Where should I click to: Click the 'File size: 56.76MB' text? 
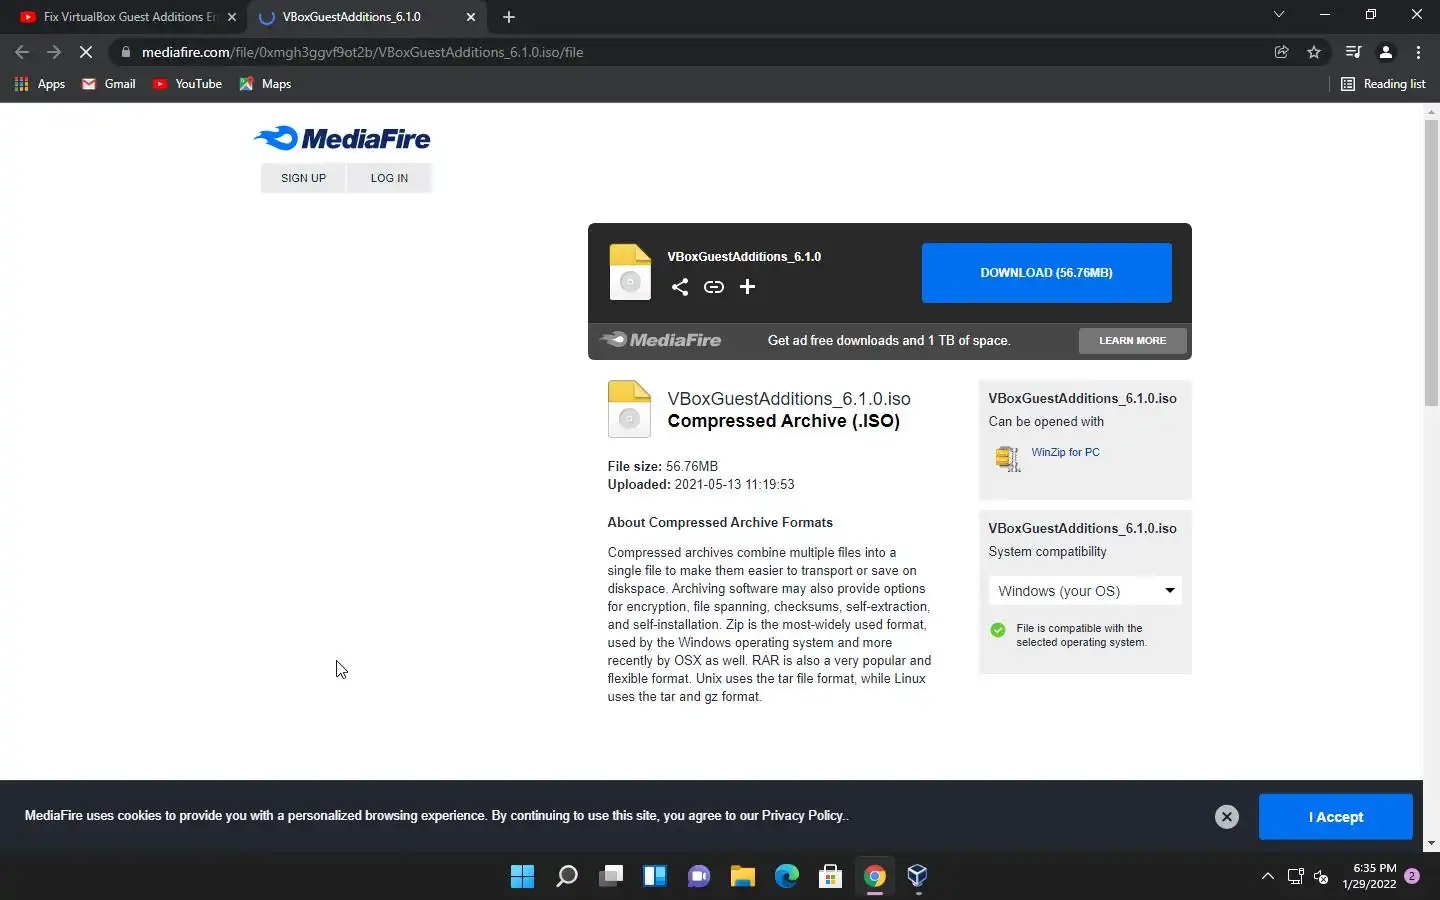(x=663, y=467)
